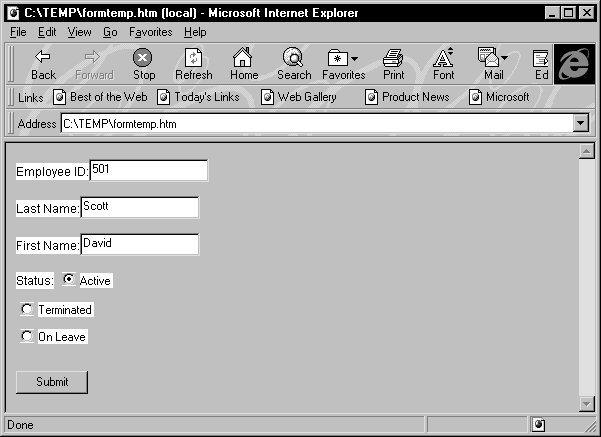Click the Submit form button
The image size is (601, 437).
52,382
